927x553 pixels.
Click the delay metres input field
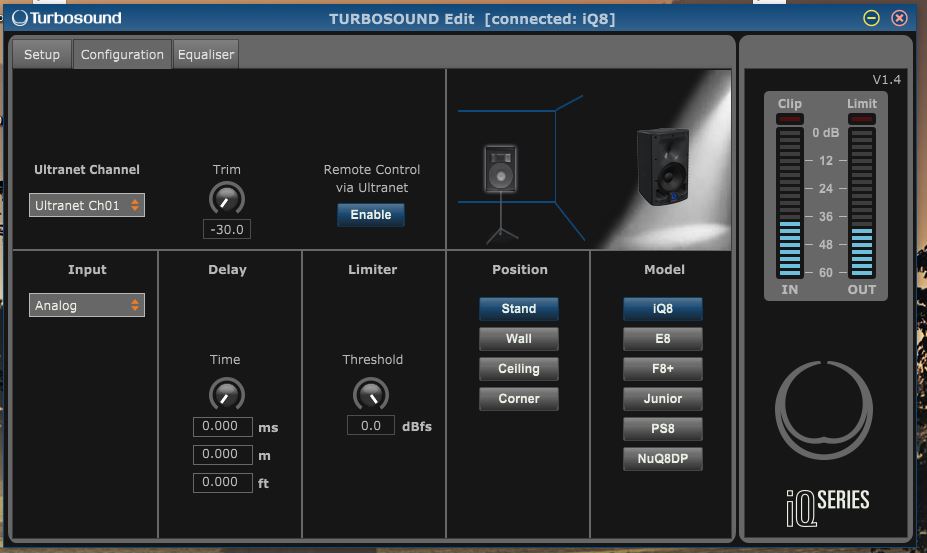[223, 454]
